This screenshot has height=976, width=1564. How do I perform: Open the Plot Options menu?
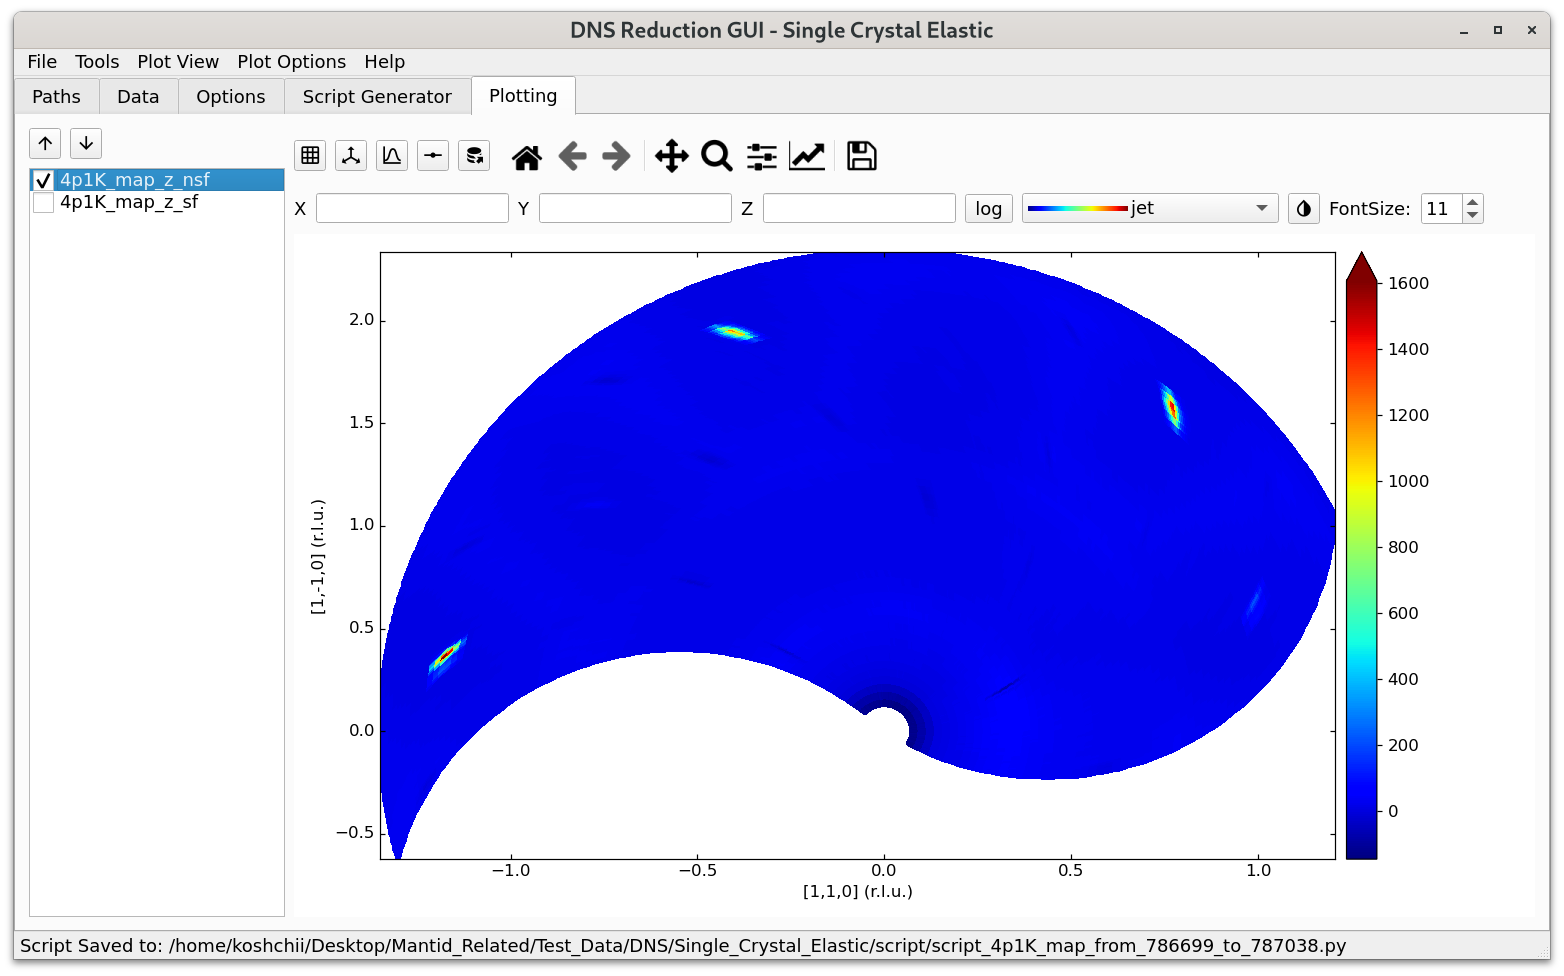pyautogui.click(x=291, y=62)
